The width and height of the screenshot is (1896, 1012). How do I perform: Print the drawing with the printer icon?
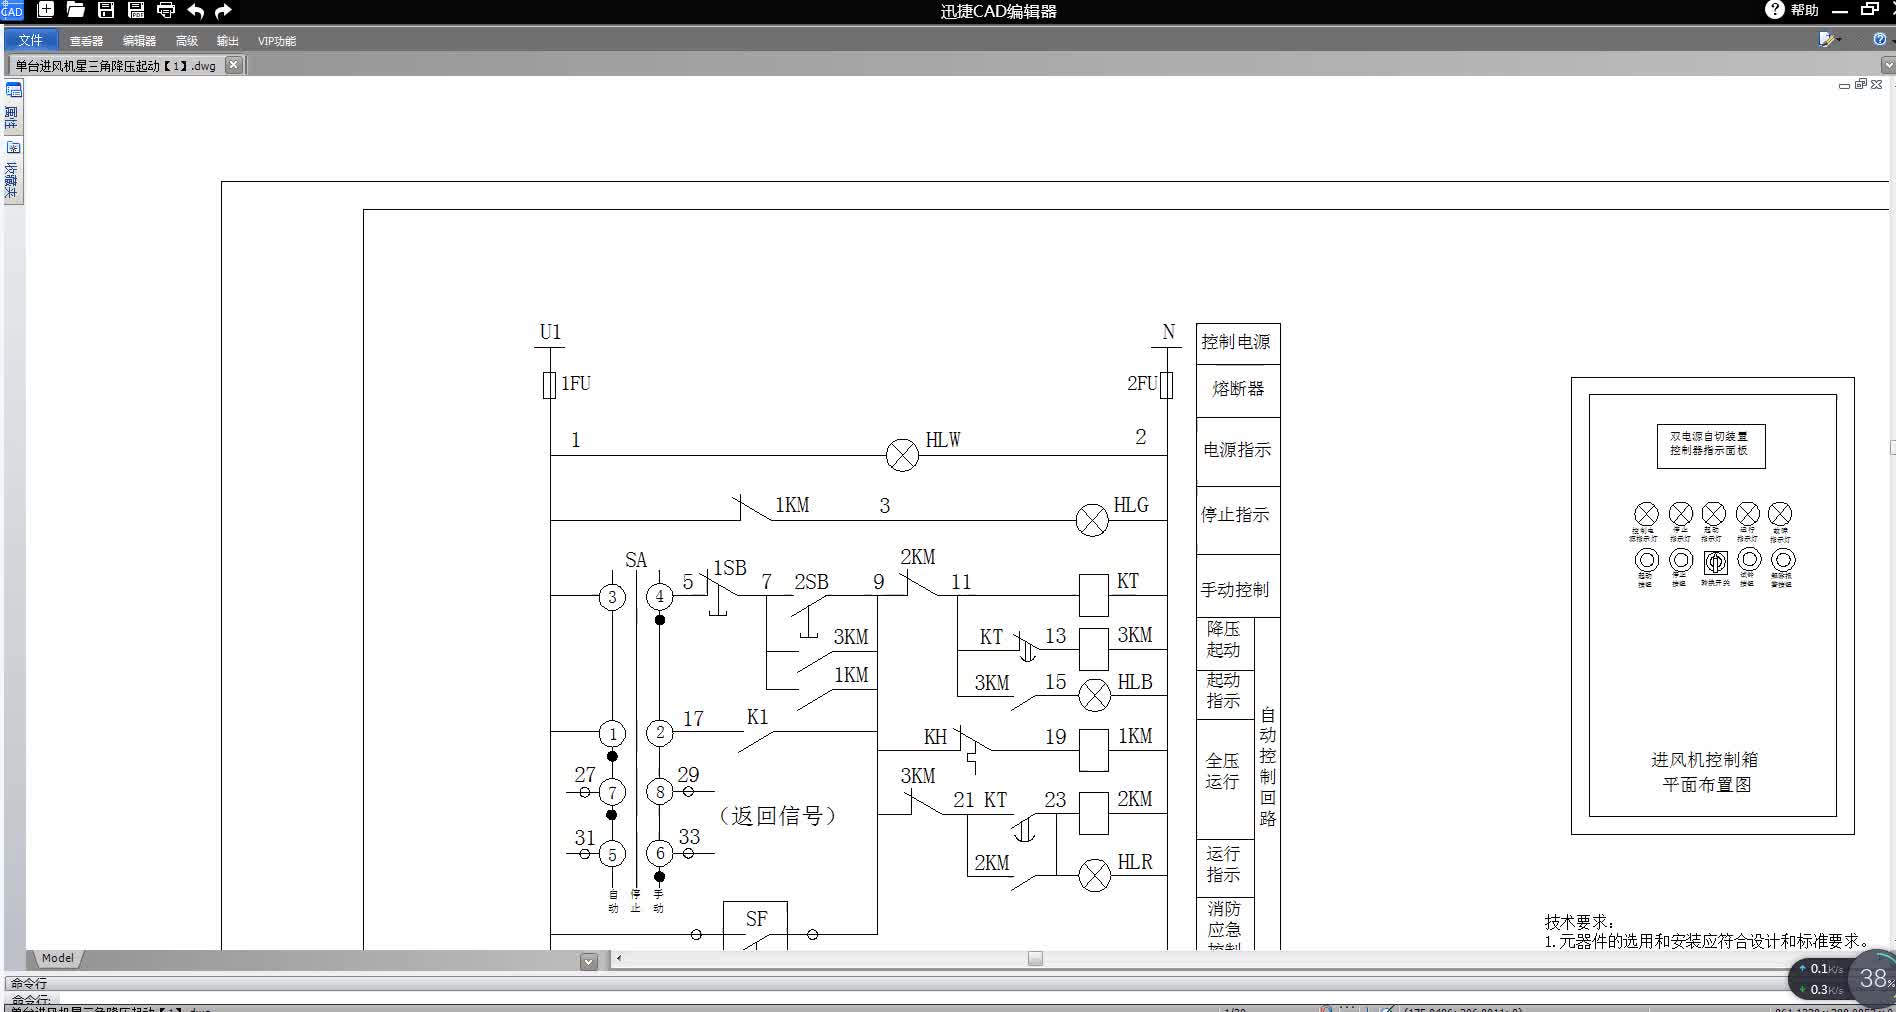pyautogui.click(x=166, y=10)
